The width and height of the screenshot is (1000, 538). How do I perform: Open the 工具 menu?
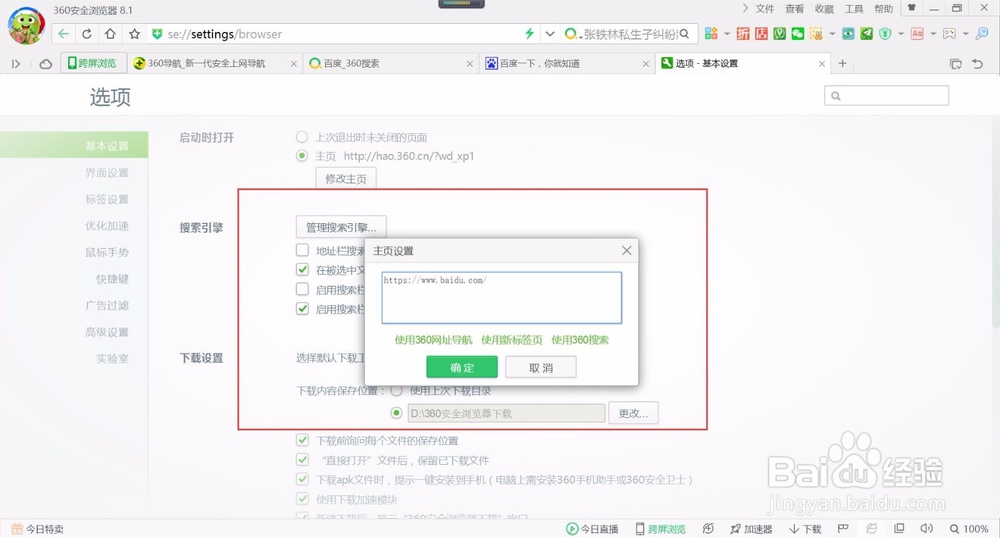pyautogui.click(x=854, y=9)
